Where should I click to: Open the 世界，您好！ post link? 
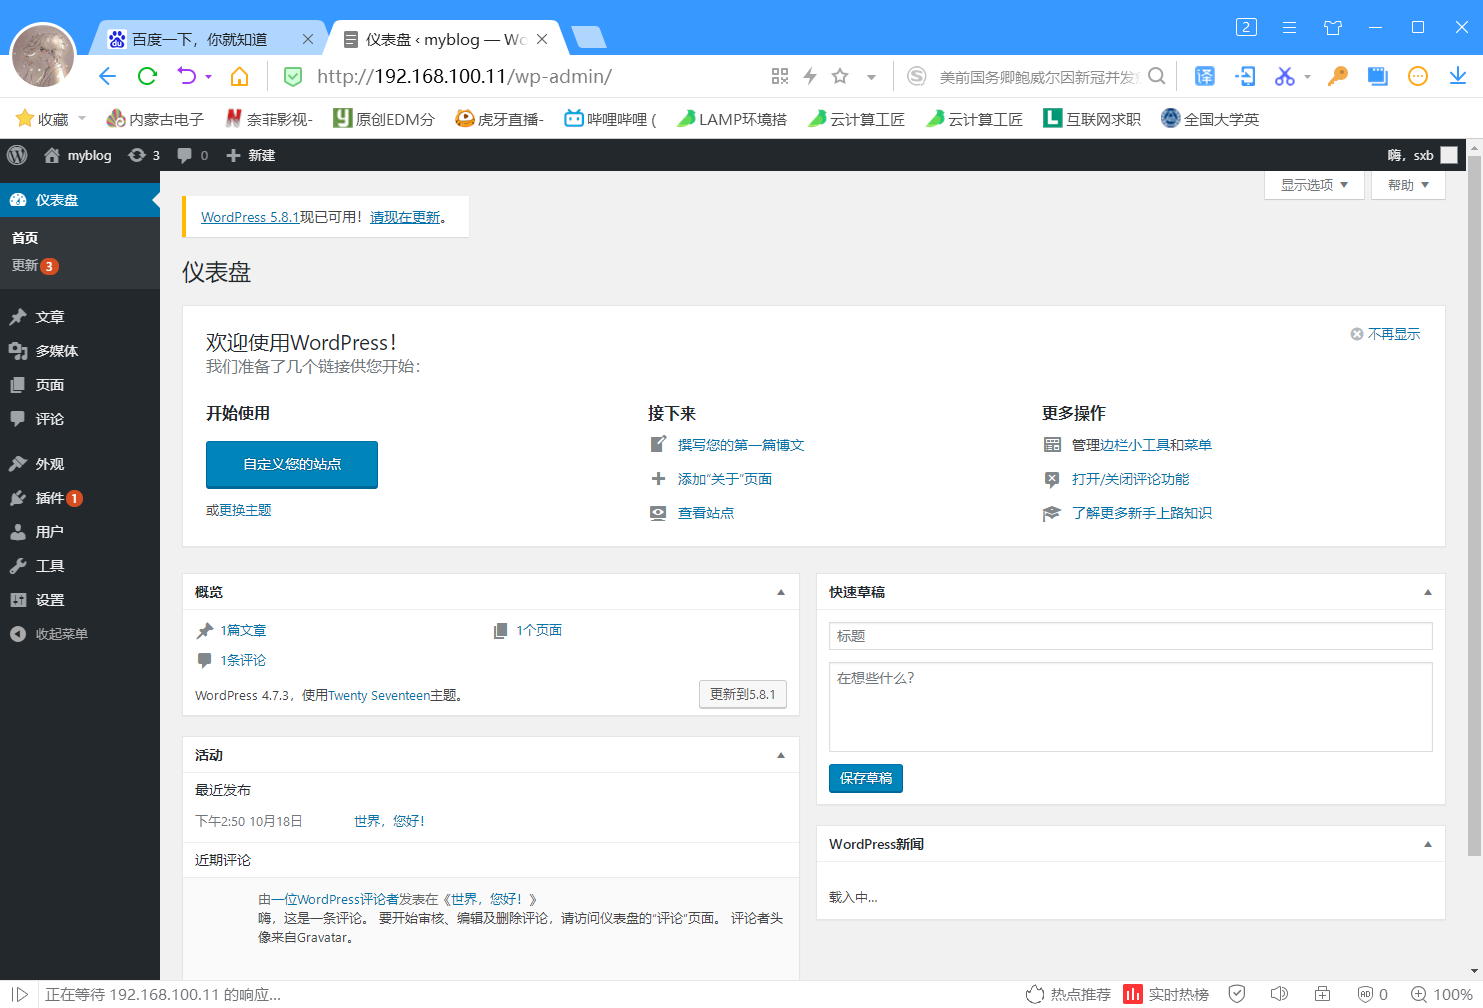pyautogui.click(x=390, y=821)
